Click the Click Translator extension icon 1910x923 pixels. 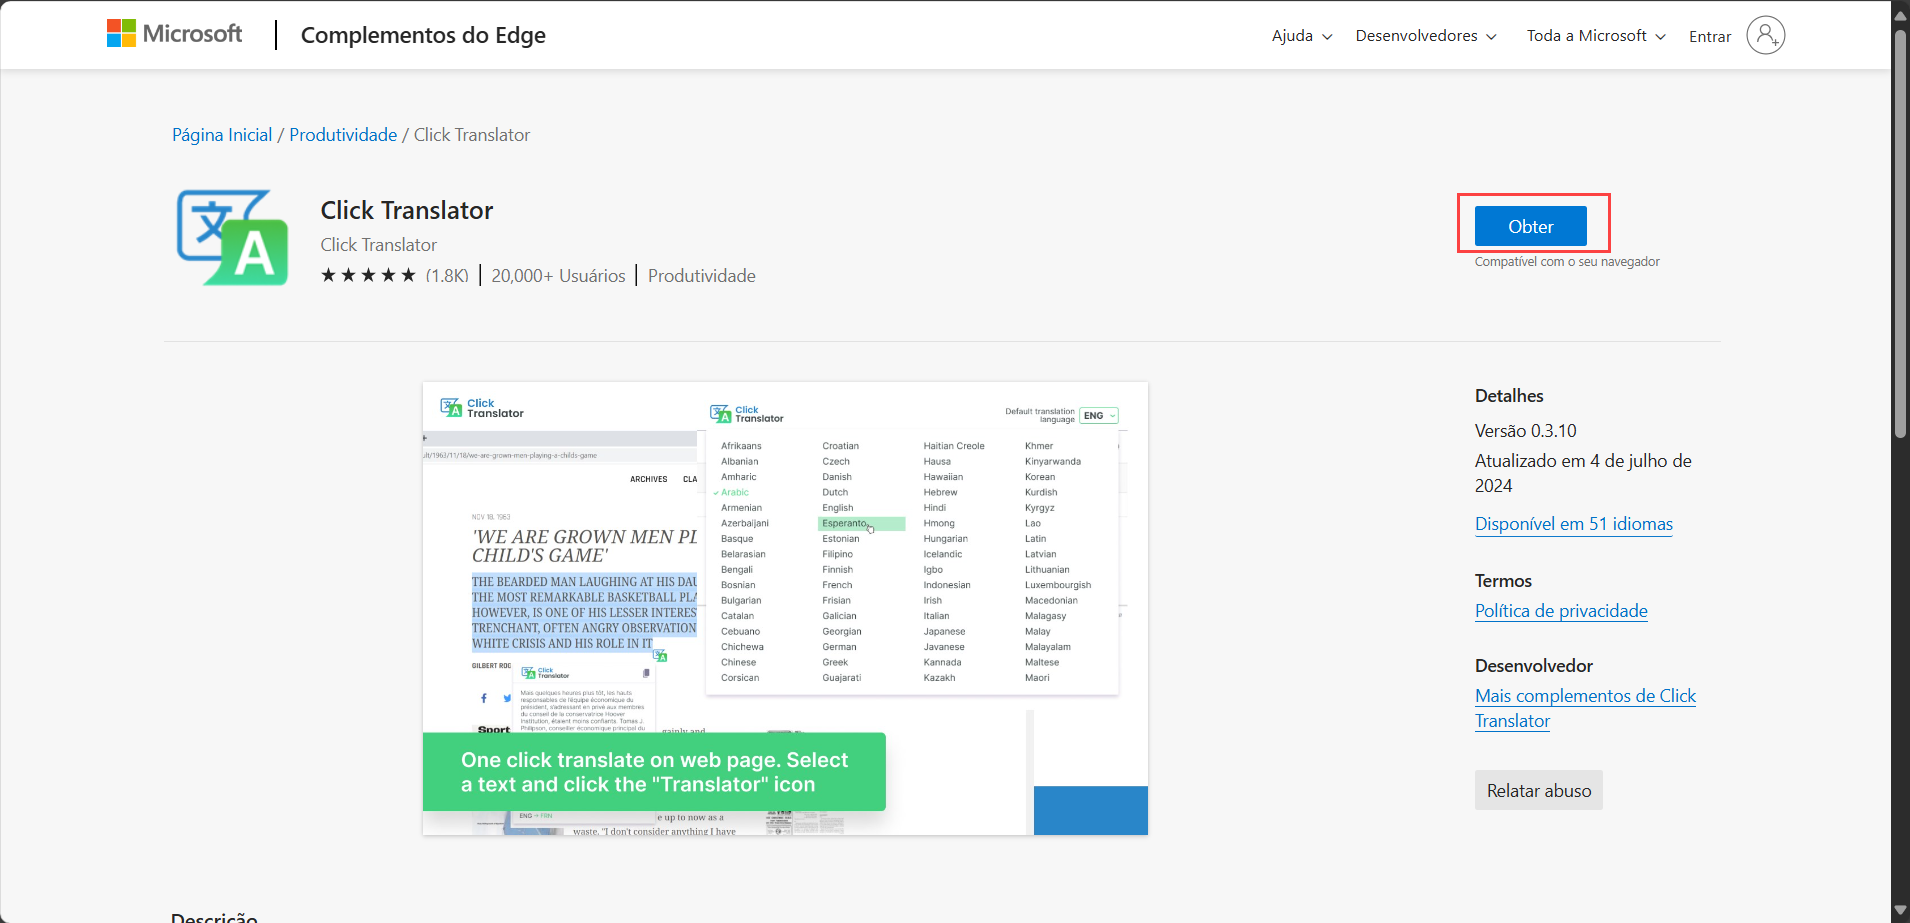pyautogui.click(x=233, y=238)
